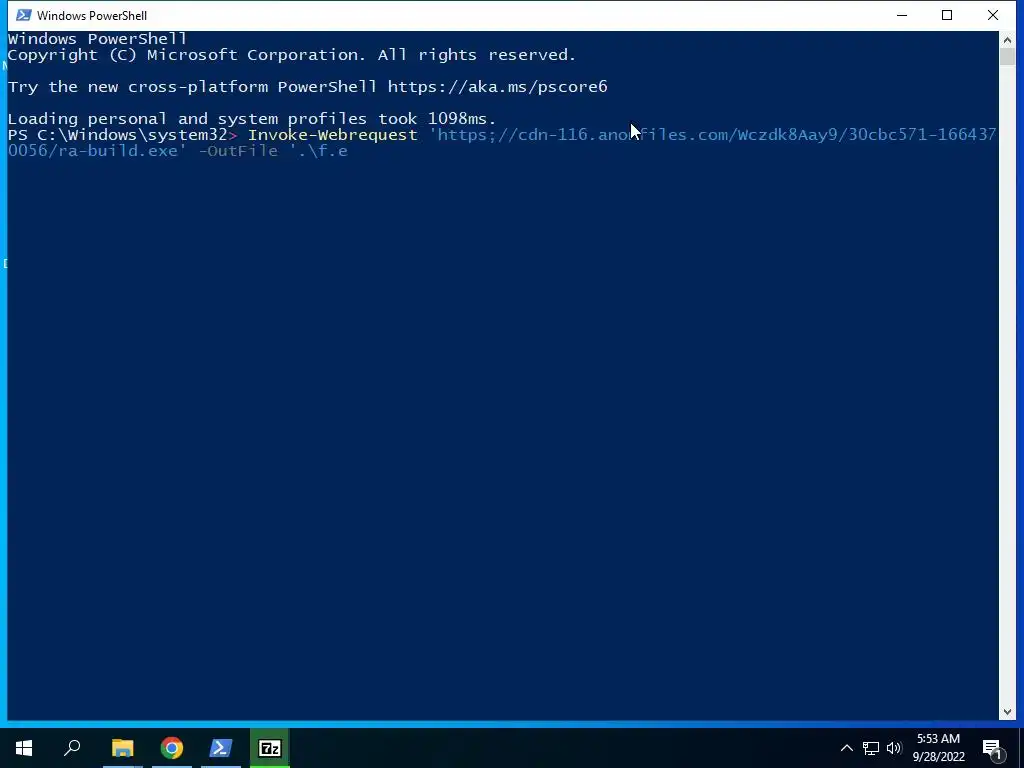
Task: Open the Action Center notifications icon
Action: pyautogui.click(x=993, y=748)
